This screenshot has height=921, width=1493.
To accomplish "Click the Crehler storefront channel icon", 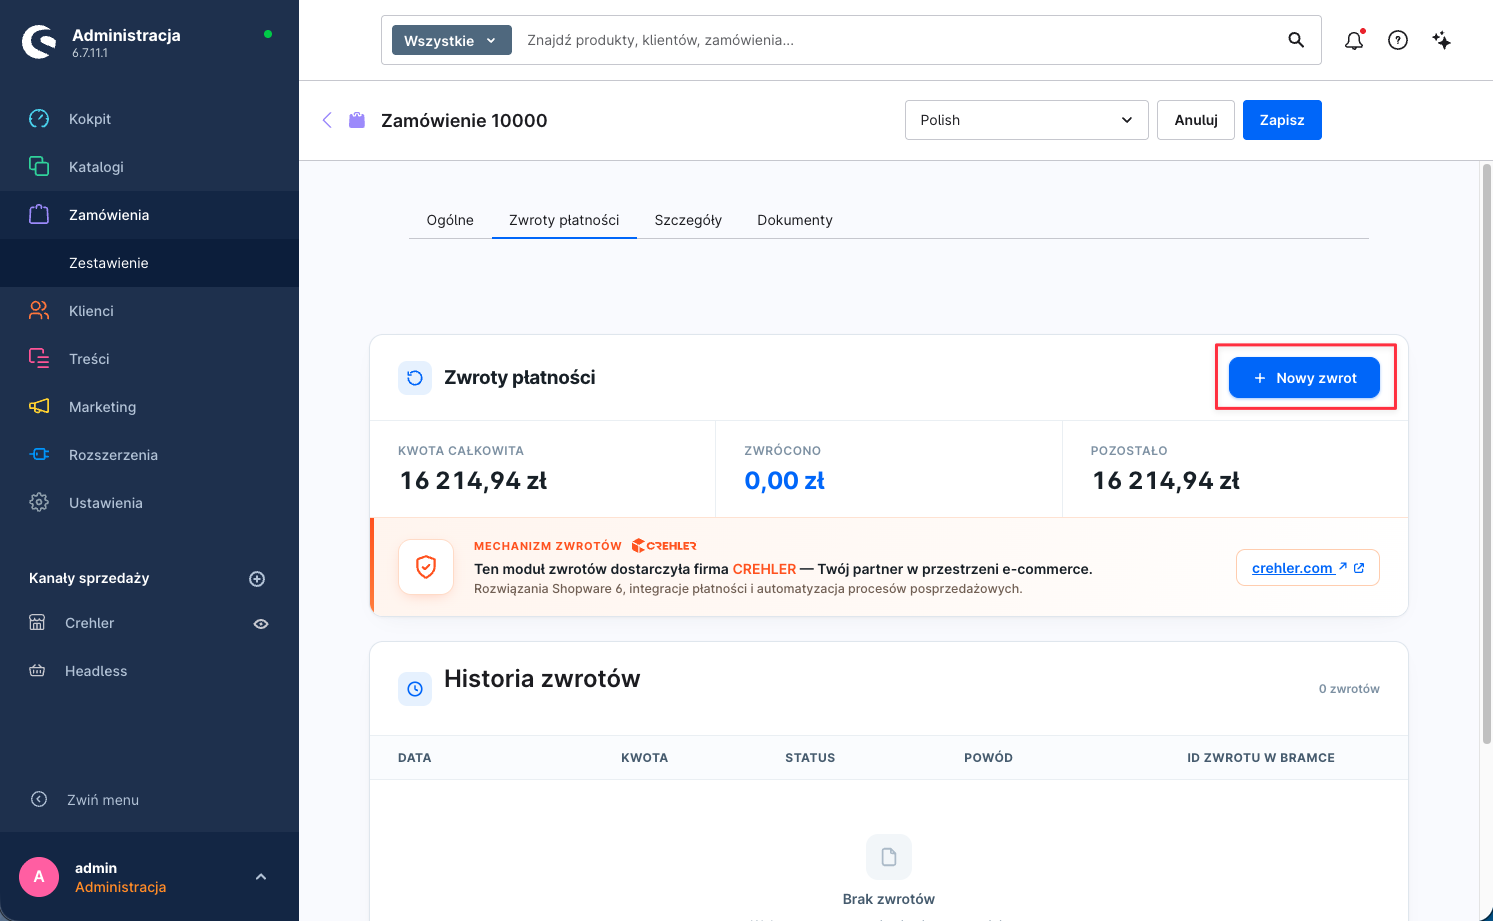I will pyautogui.click(x=37, y=623).
